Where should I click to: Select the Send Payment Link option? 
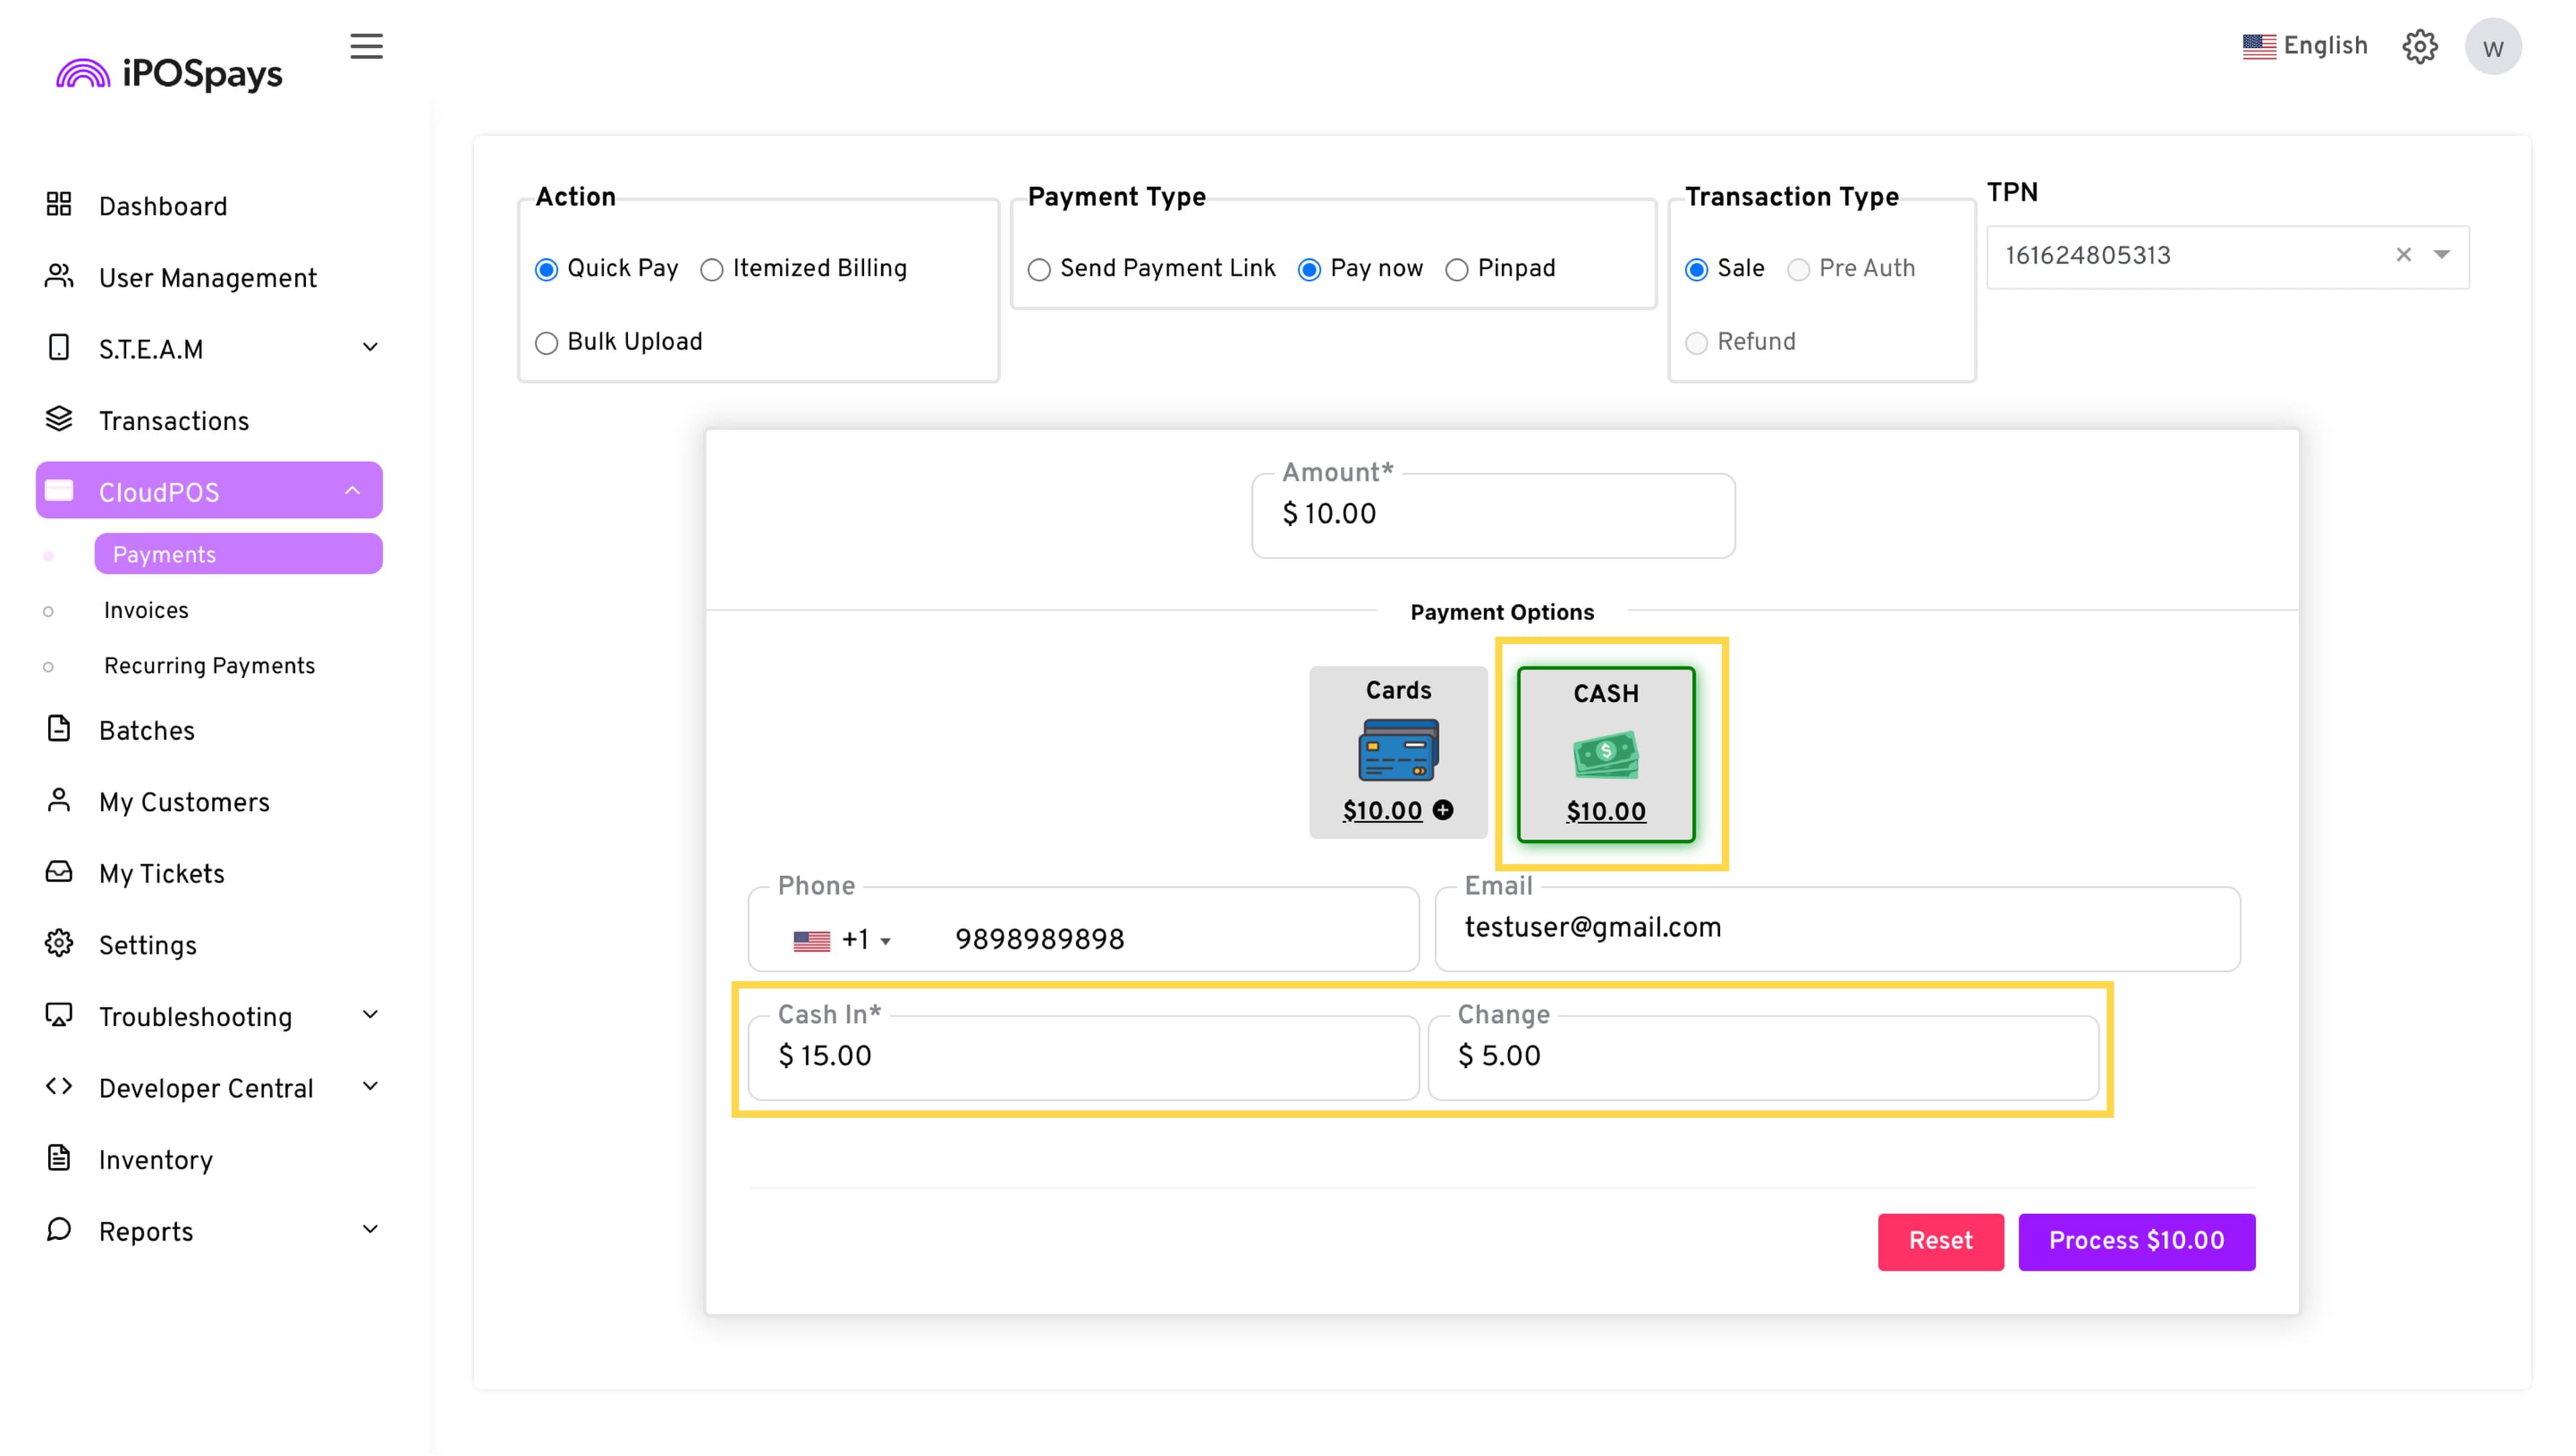coord(1039,270)
